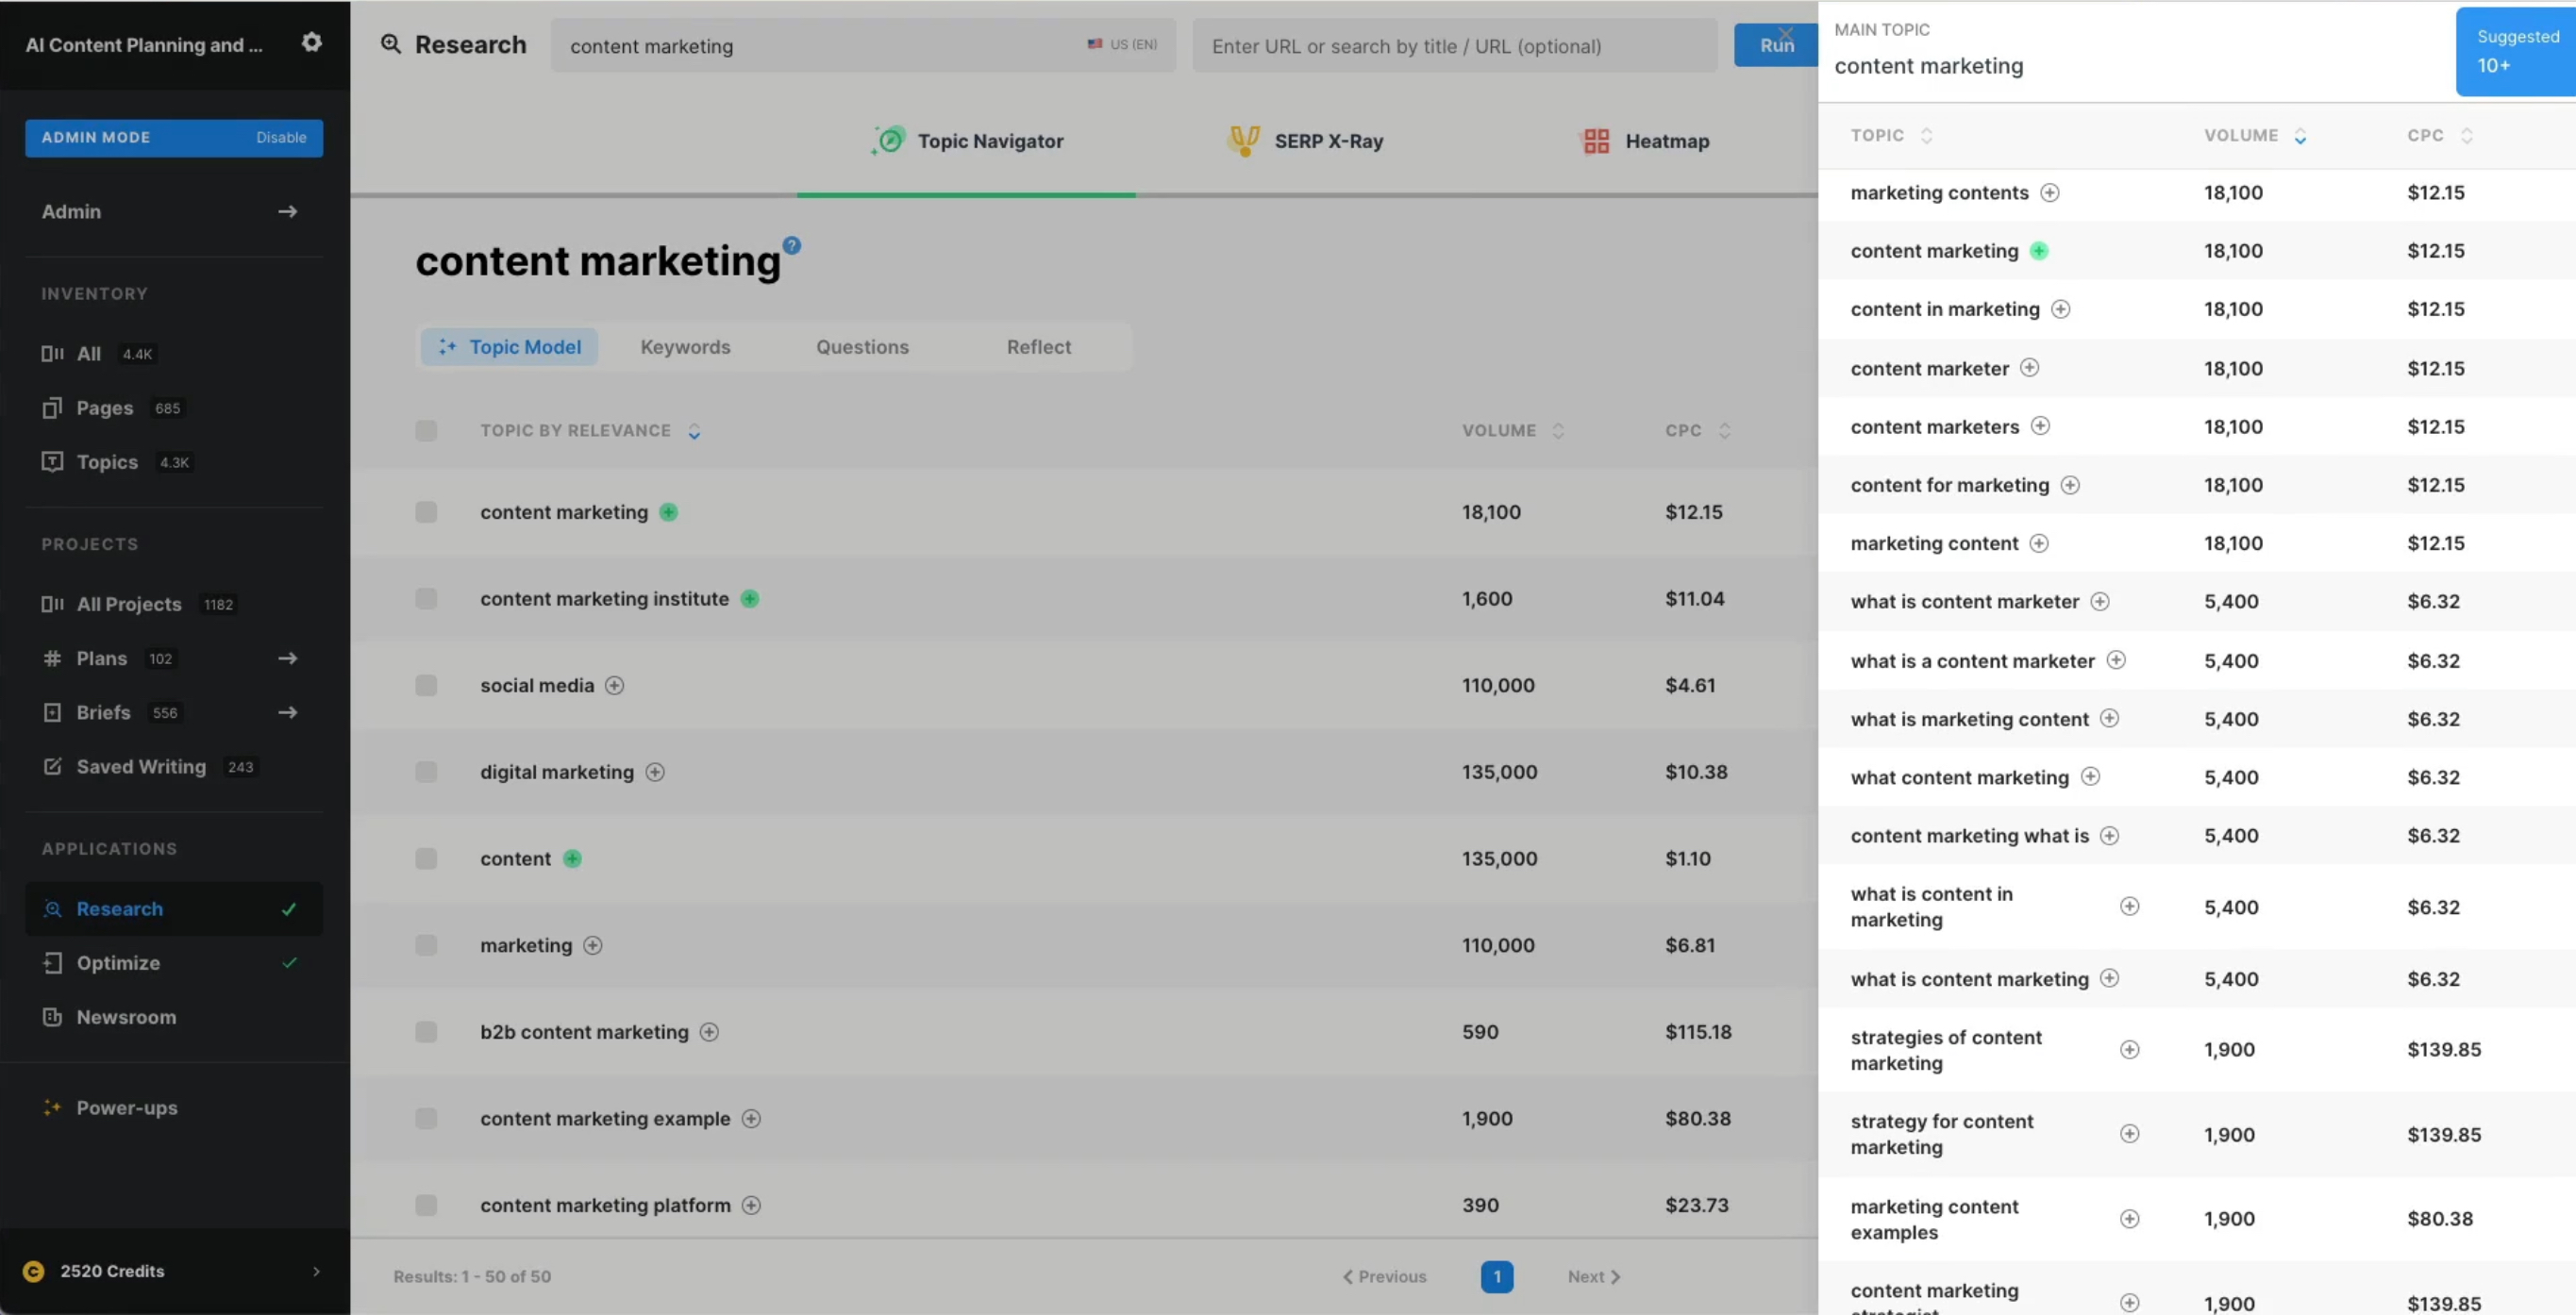The width and height of the screenshot is (2576, 1315).
Task: Switch to the Keywords tab
Action: (684, 346)
